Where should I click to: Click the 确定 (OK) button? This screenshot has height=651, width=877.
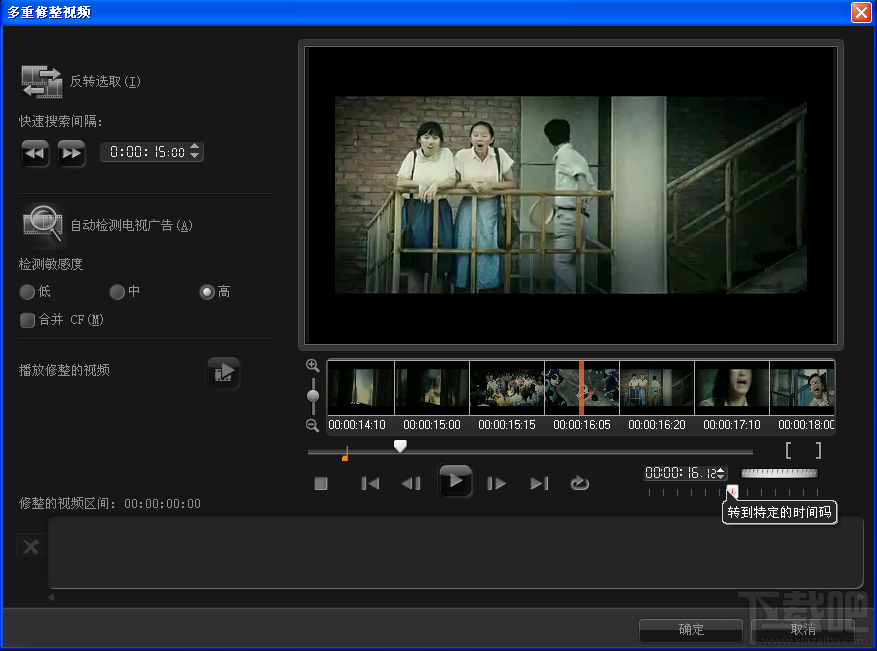tap(691, 630)
